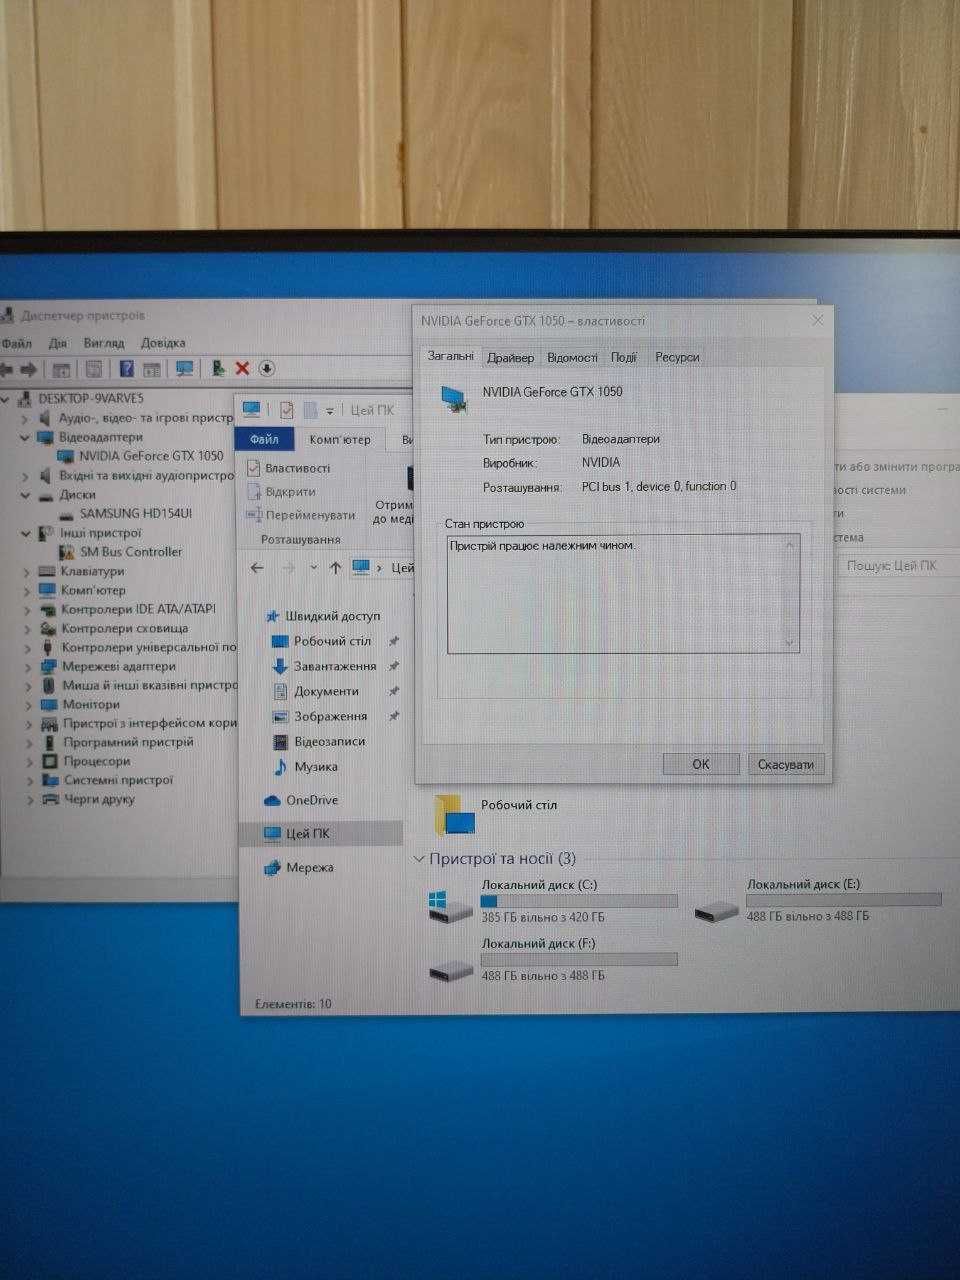Screen dimensions: 960x1280
Task: Click the disk F: capacity usage bar
Action: pyautogui.click(x=579, y=960)
